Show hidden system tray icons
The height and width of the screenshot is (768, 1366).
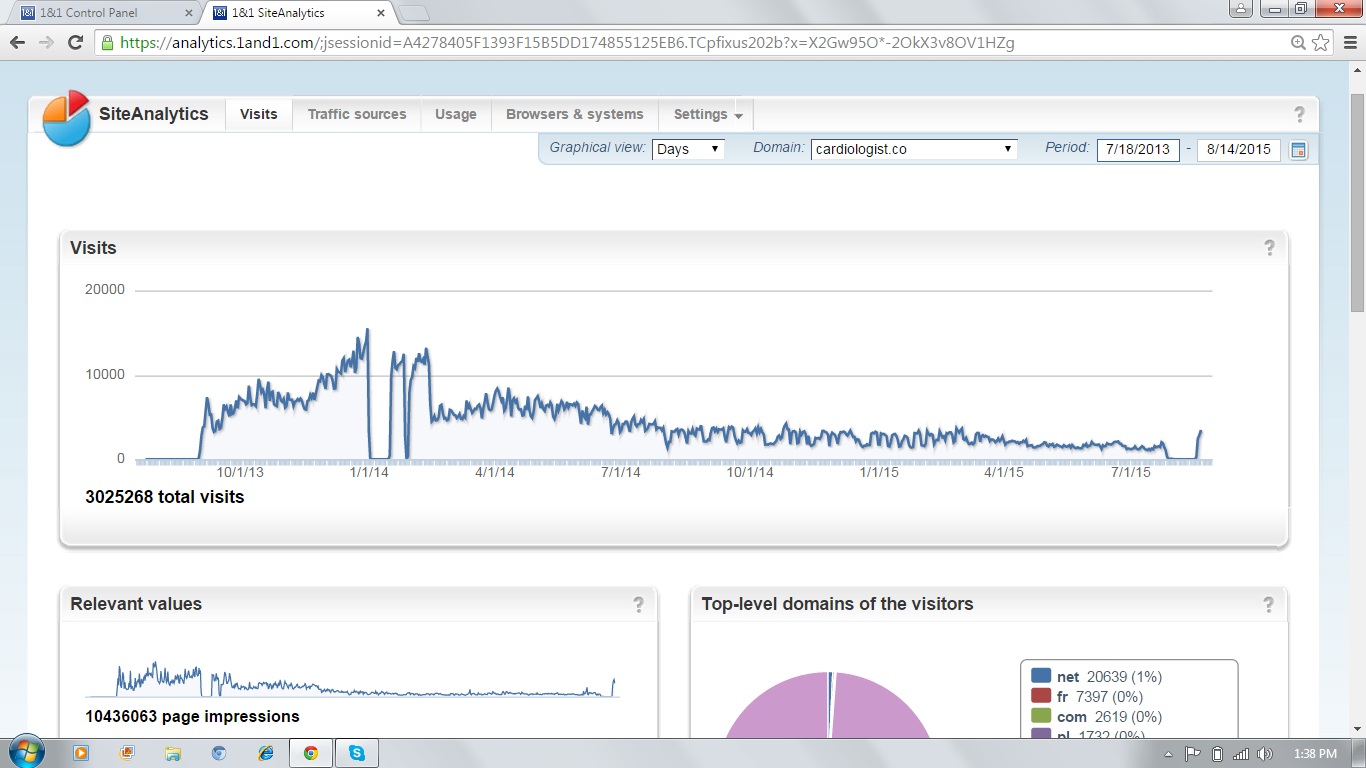1169,754
